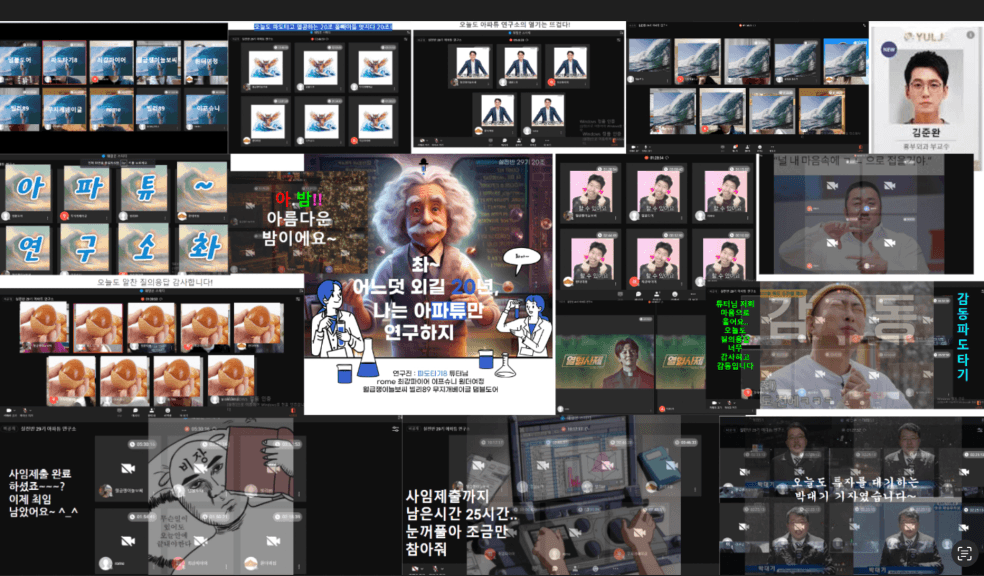Click the wave tile showing letter 파
The width and height of the screenshot is (984, 576).
click(x=86, y=188)
